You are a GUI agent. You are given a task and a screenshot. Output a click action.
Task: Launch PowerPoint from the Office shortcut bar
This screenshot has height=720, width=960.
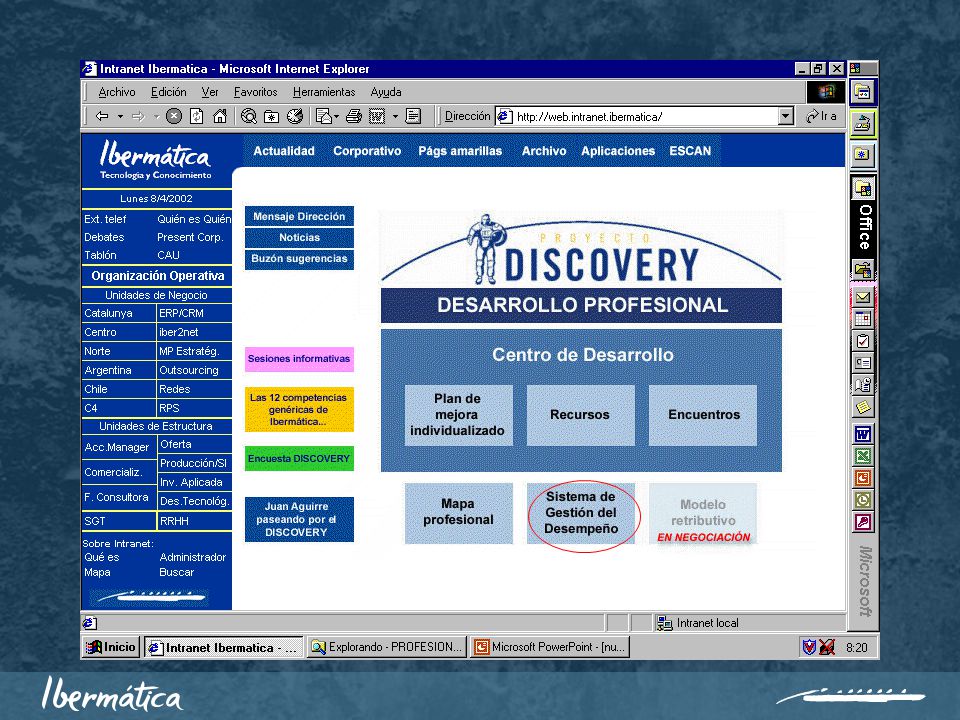863,478
